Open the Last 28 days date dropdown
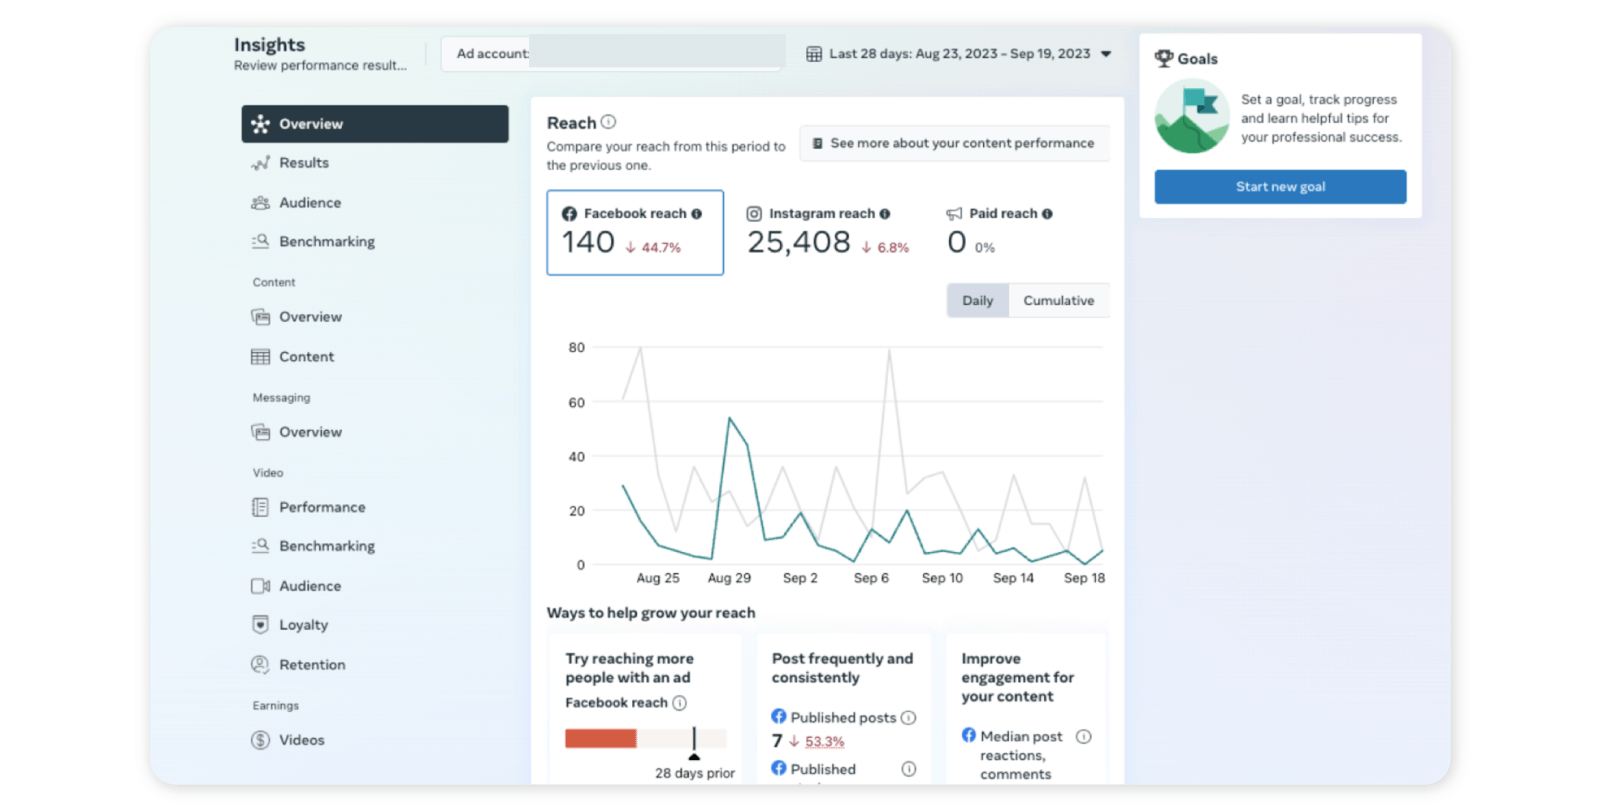 coord(959,54)
